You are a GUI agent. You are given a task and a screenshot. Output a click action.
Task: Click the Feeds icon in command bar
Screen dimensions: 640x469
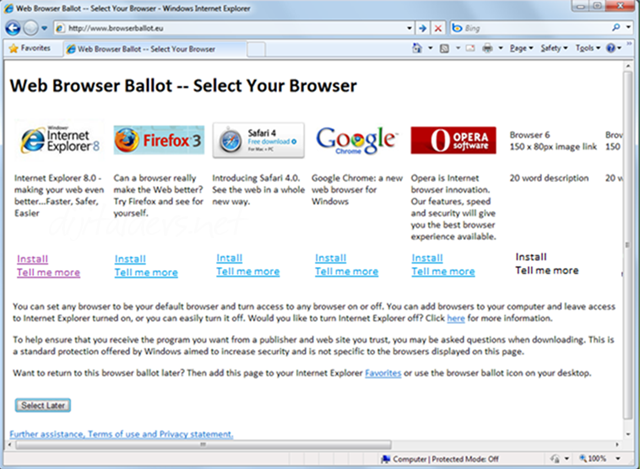coord(444,49)
